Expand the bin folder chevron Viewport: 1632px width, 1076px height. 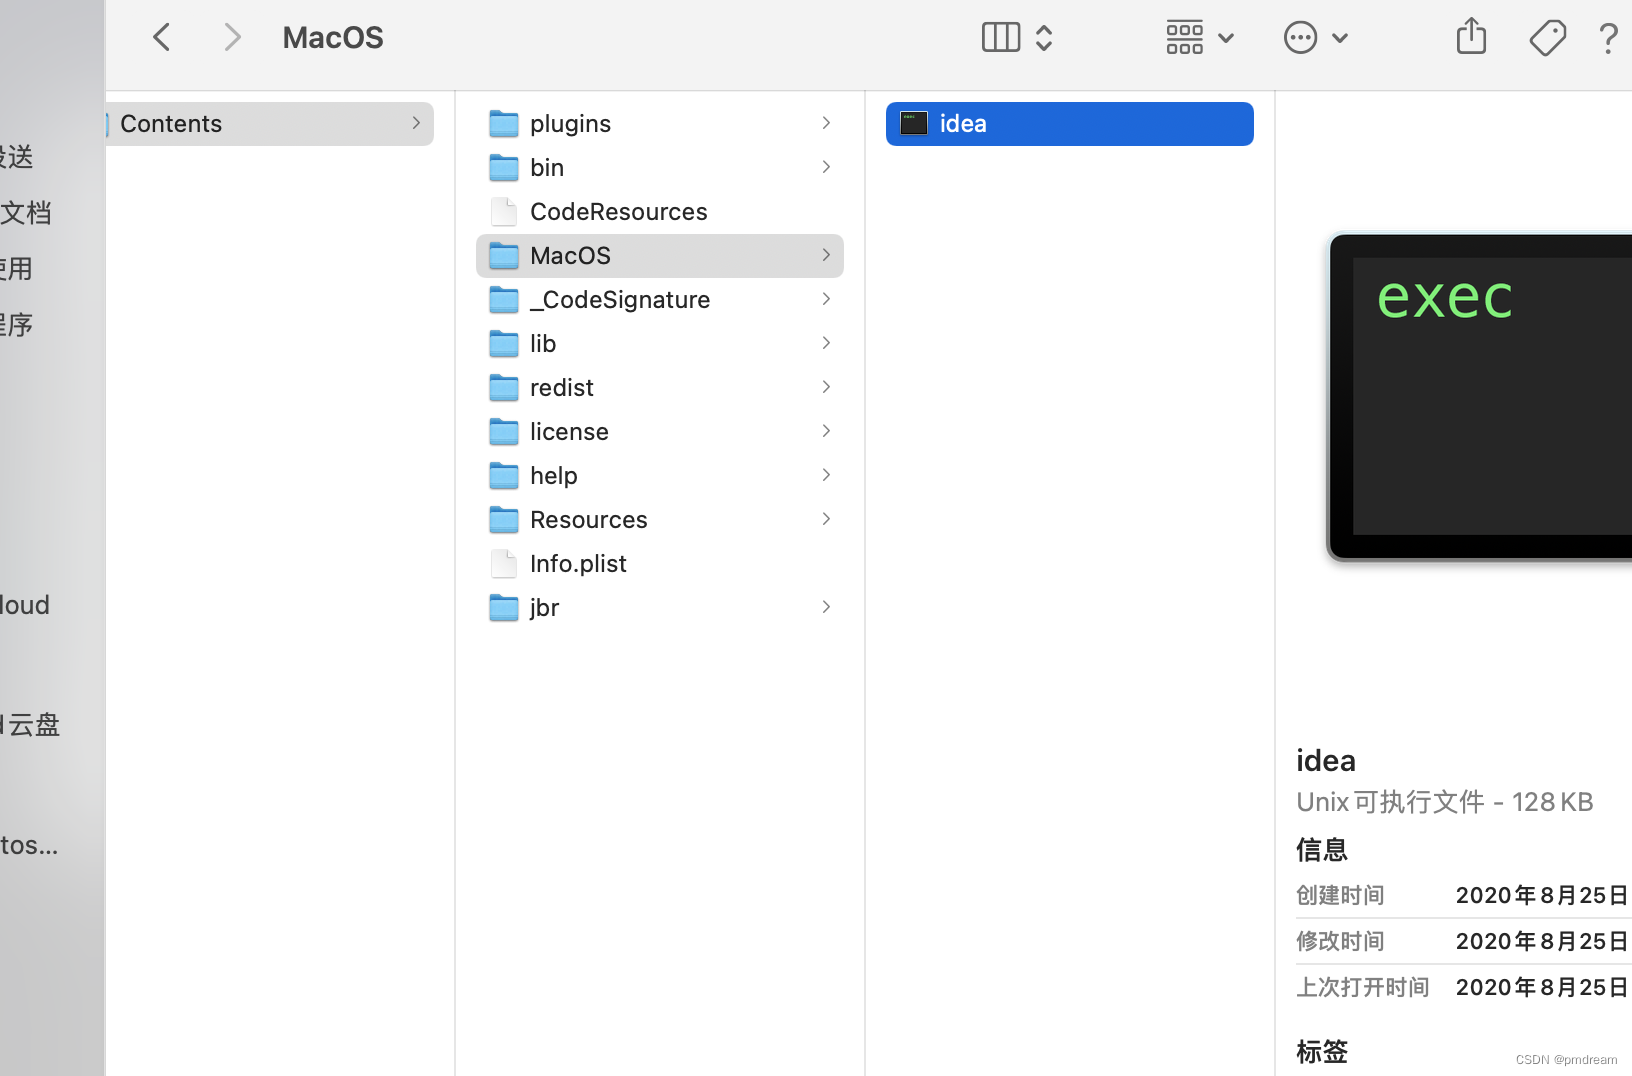coord(826,167)
